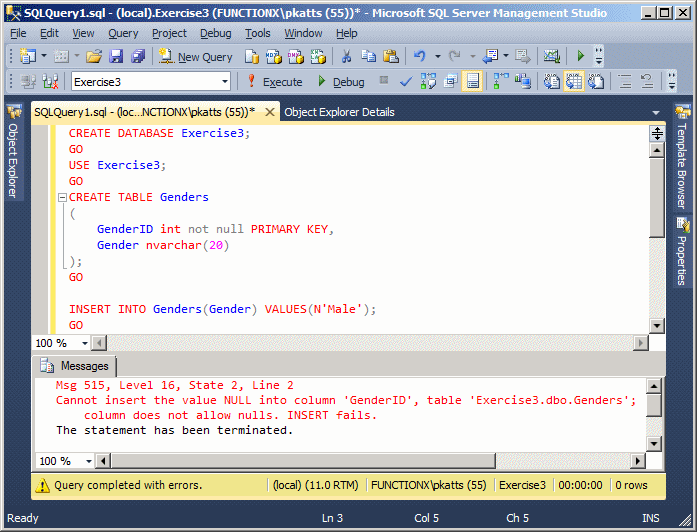Open the Window menu
This screenshot has height=532, width=697.
[303, 33]
